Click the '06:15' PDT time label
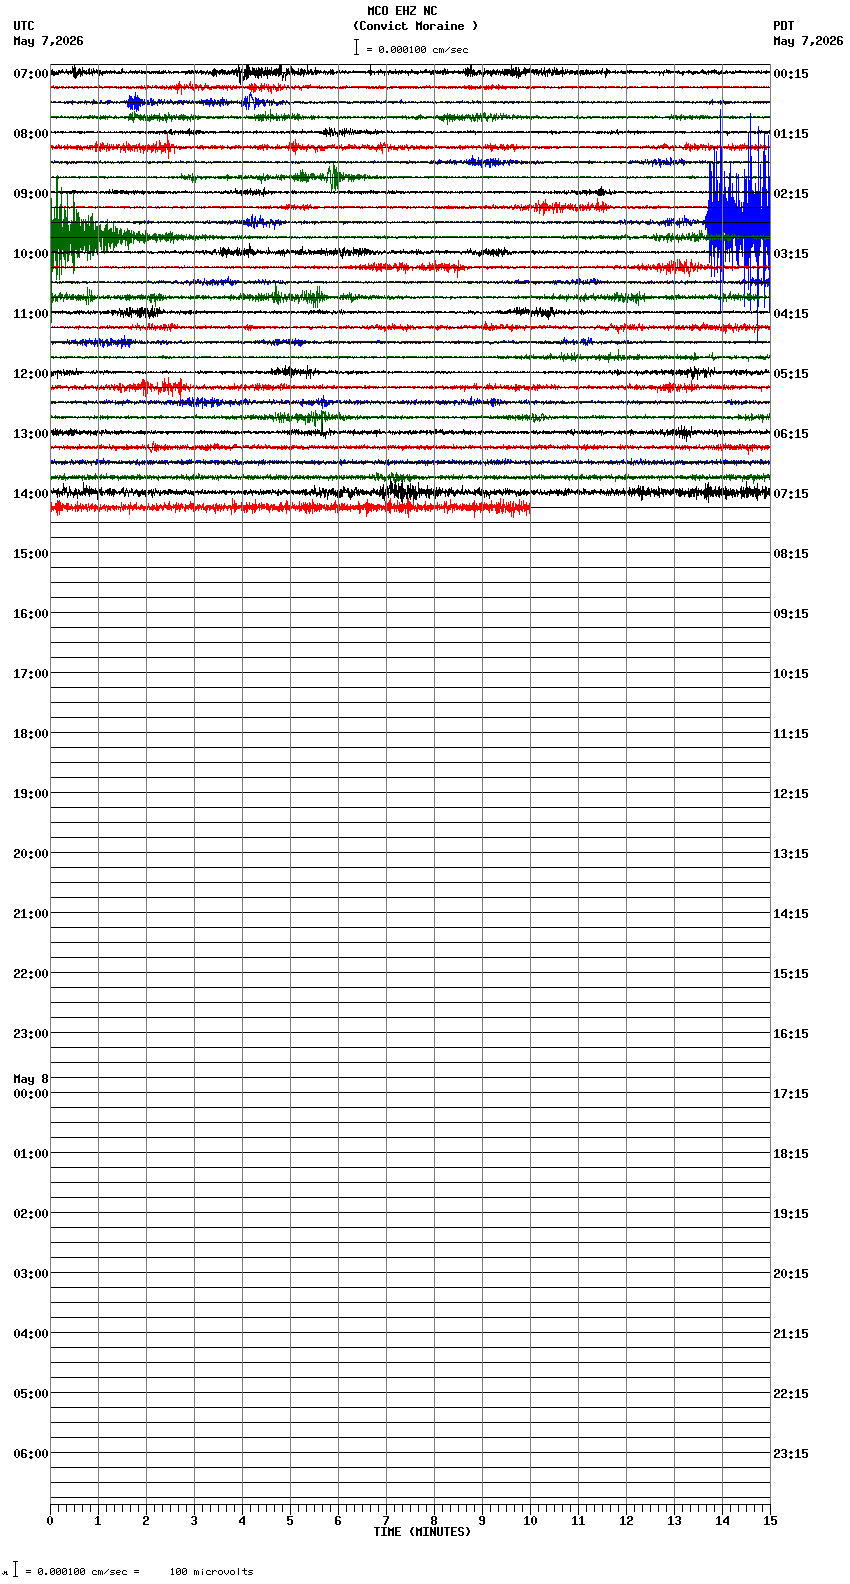 pos(791,434)
